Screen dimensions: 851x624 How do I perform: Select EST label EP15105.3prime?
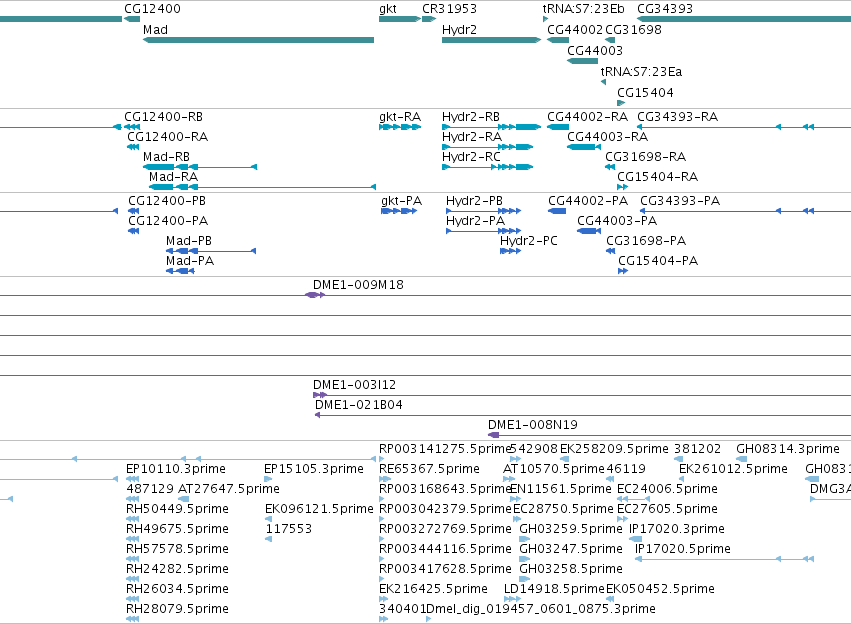(314, 469)
